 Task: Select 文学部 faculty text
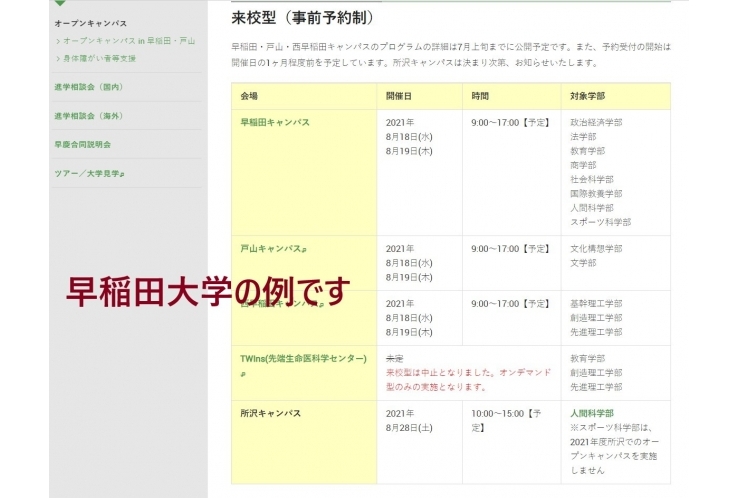tap(583, 263)
